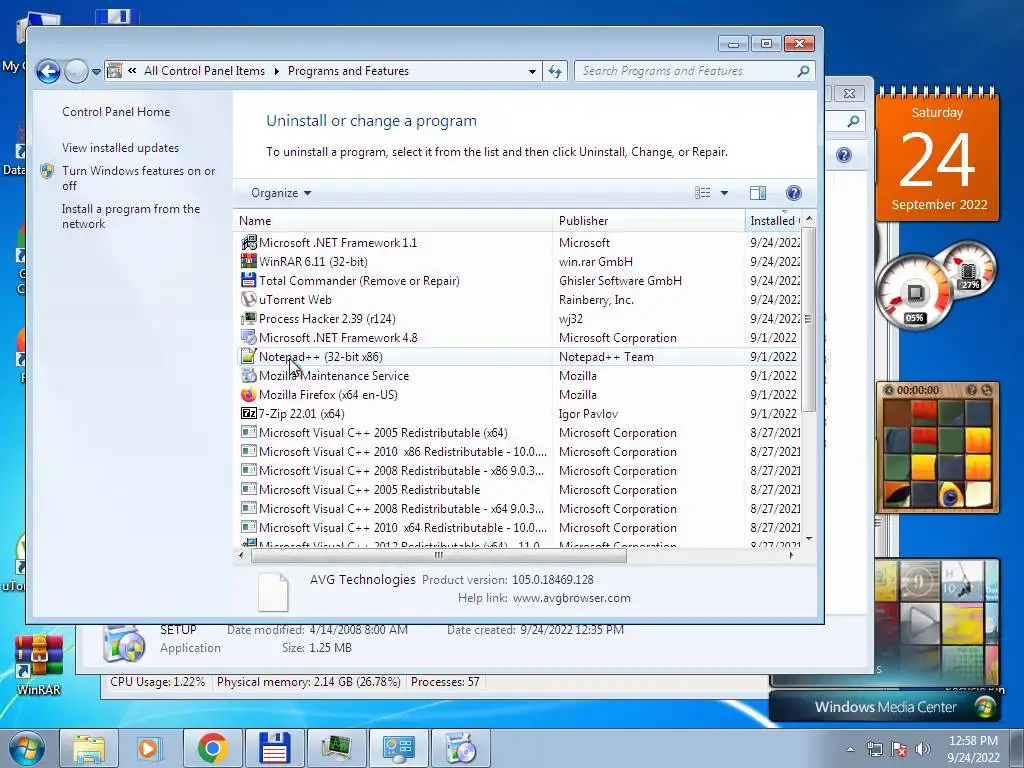Click the Forward navigation arrow button
This screenshot has height=768, width=1024.
[76, 71]
